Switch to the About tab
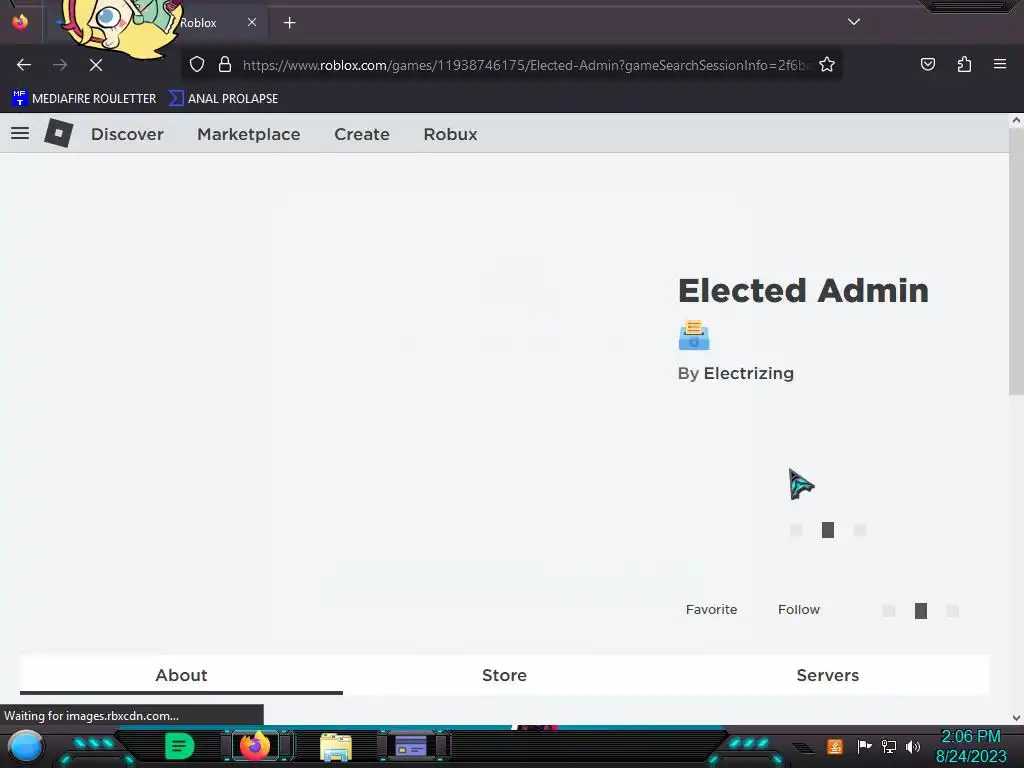The image size is (1024, 768). pos(181,675)
